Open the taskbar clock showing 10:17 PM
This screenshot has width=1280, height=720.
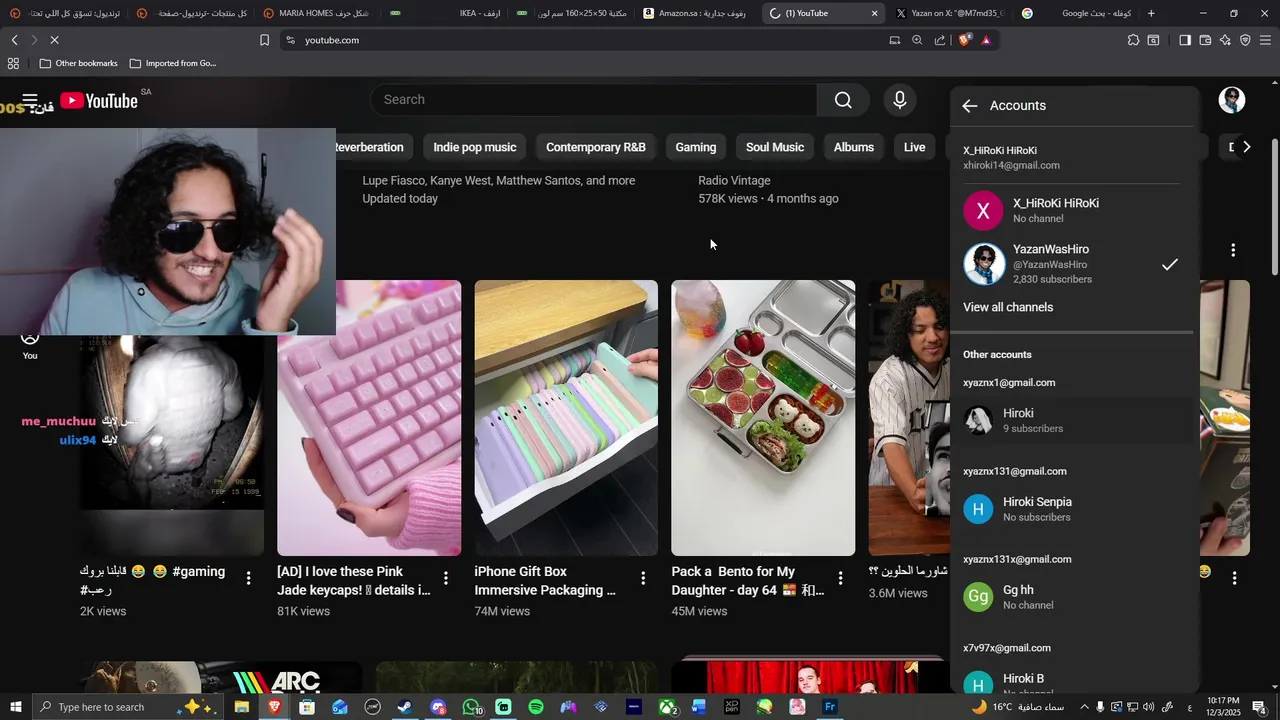(1221, 707)
